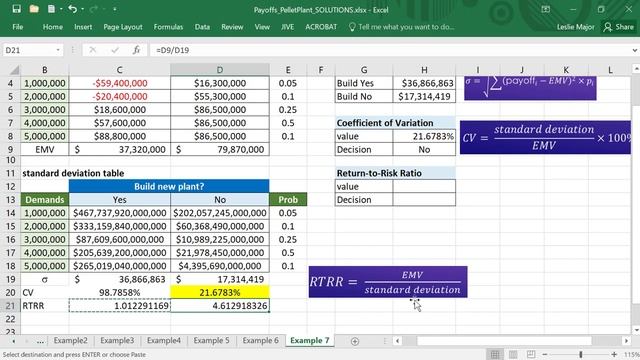Open the File menu
640x360 pixels.
click(18, 27)
